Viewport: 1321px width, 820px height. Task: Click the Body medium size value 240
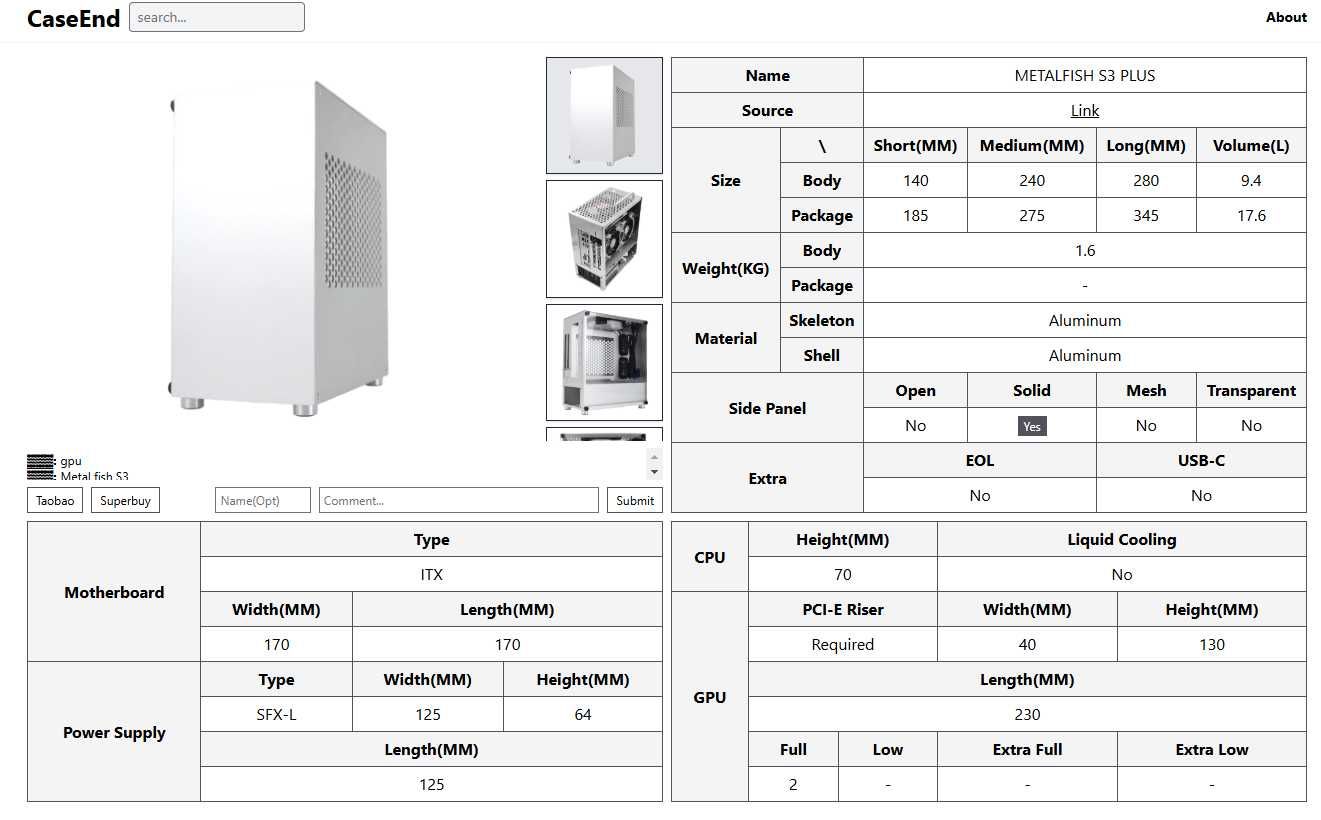[1032, 180]
